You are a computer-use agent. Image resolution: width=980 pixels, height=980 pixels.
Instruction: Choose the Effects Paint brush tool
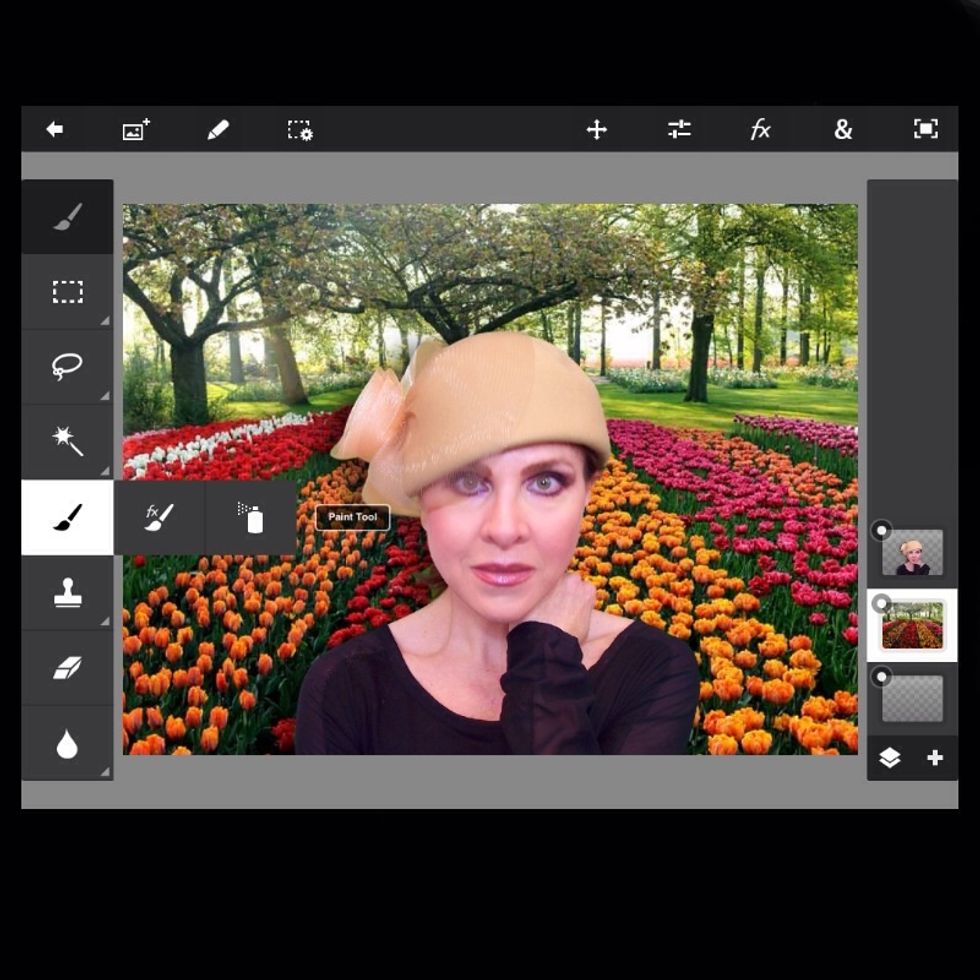point(159,517)
